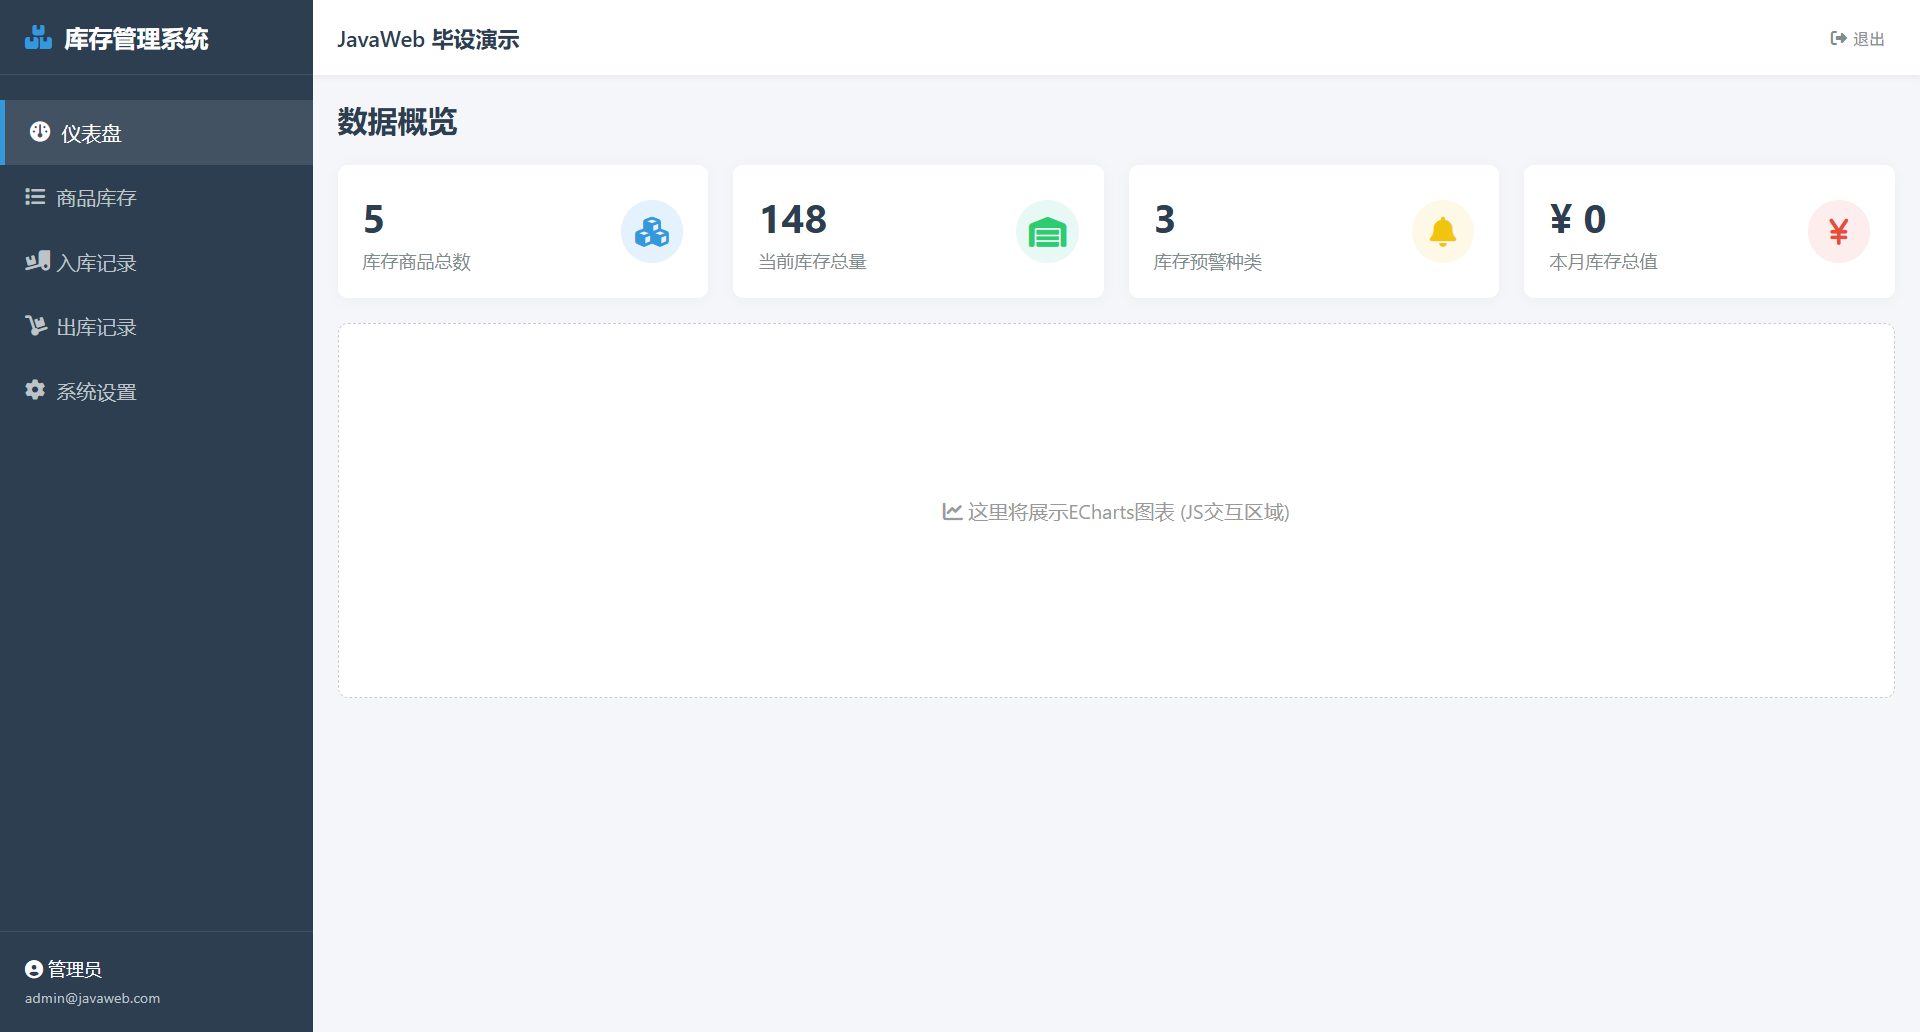1920x1032 pixels.
Task: Click the blue cubes icon for product count
Action: [x=651, y=232]
